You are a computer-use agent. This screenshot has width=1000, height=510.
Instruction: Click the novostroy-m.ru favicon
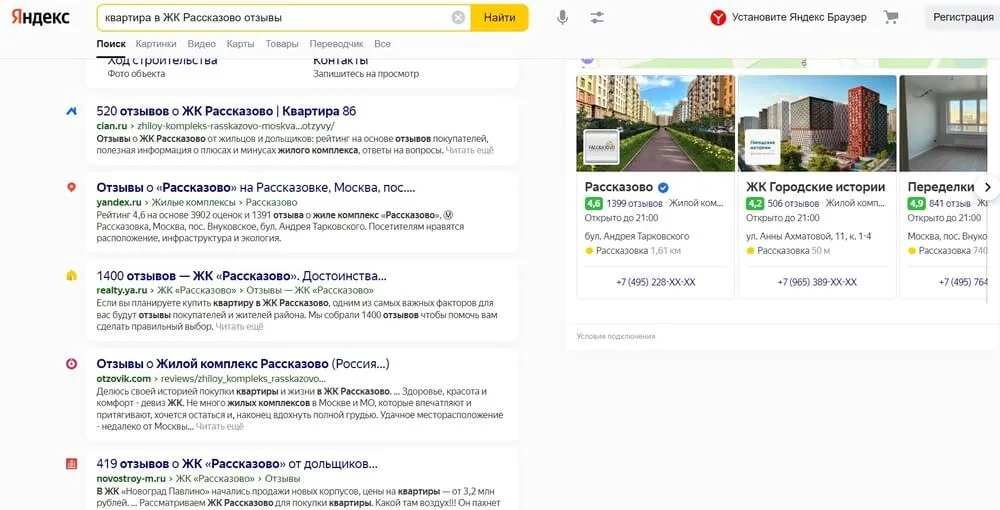(71, 463)
